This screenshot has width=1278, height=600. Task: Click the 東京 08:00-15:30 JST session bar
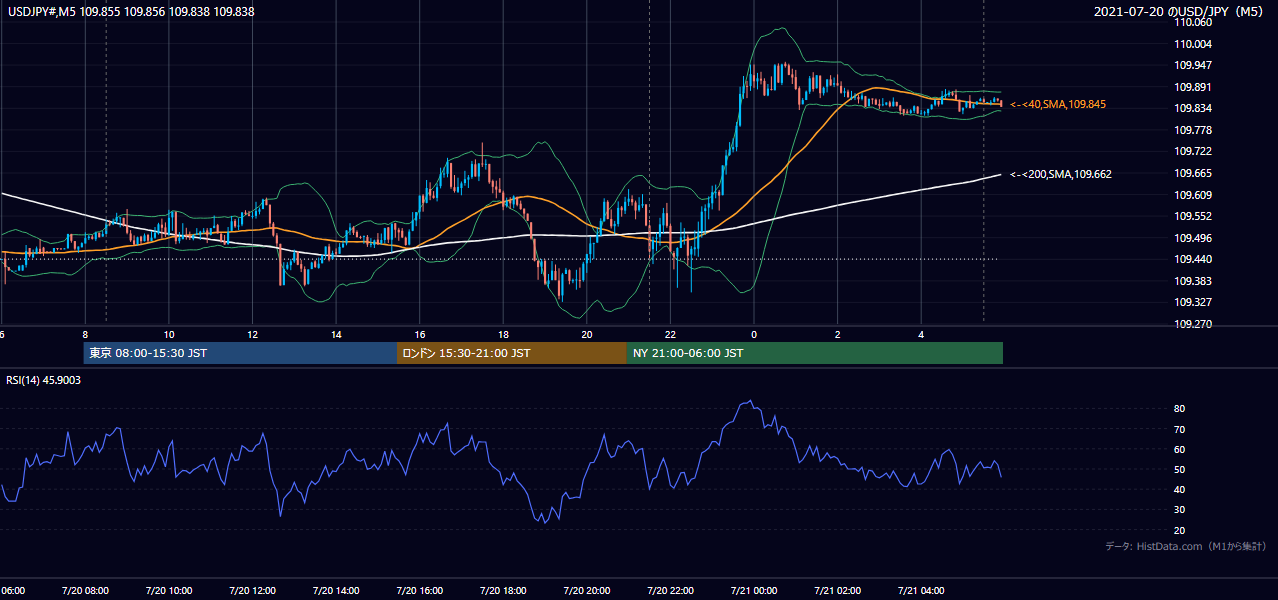[x=240, y=353]
